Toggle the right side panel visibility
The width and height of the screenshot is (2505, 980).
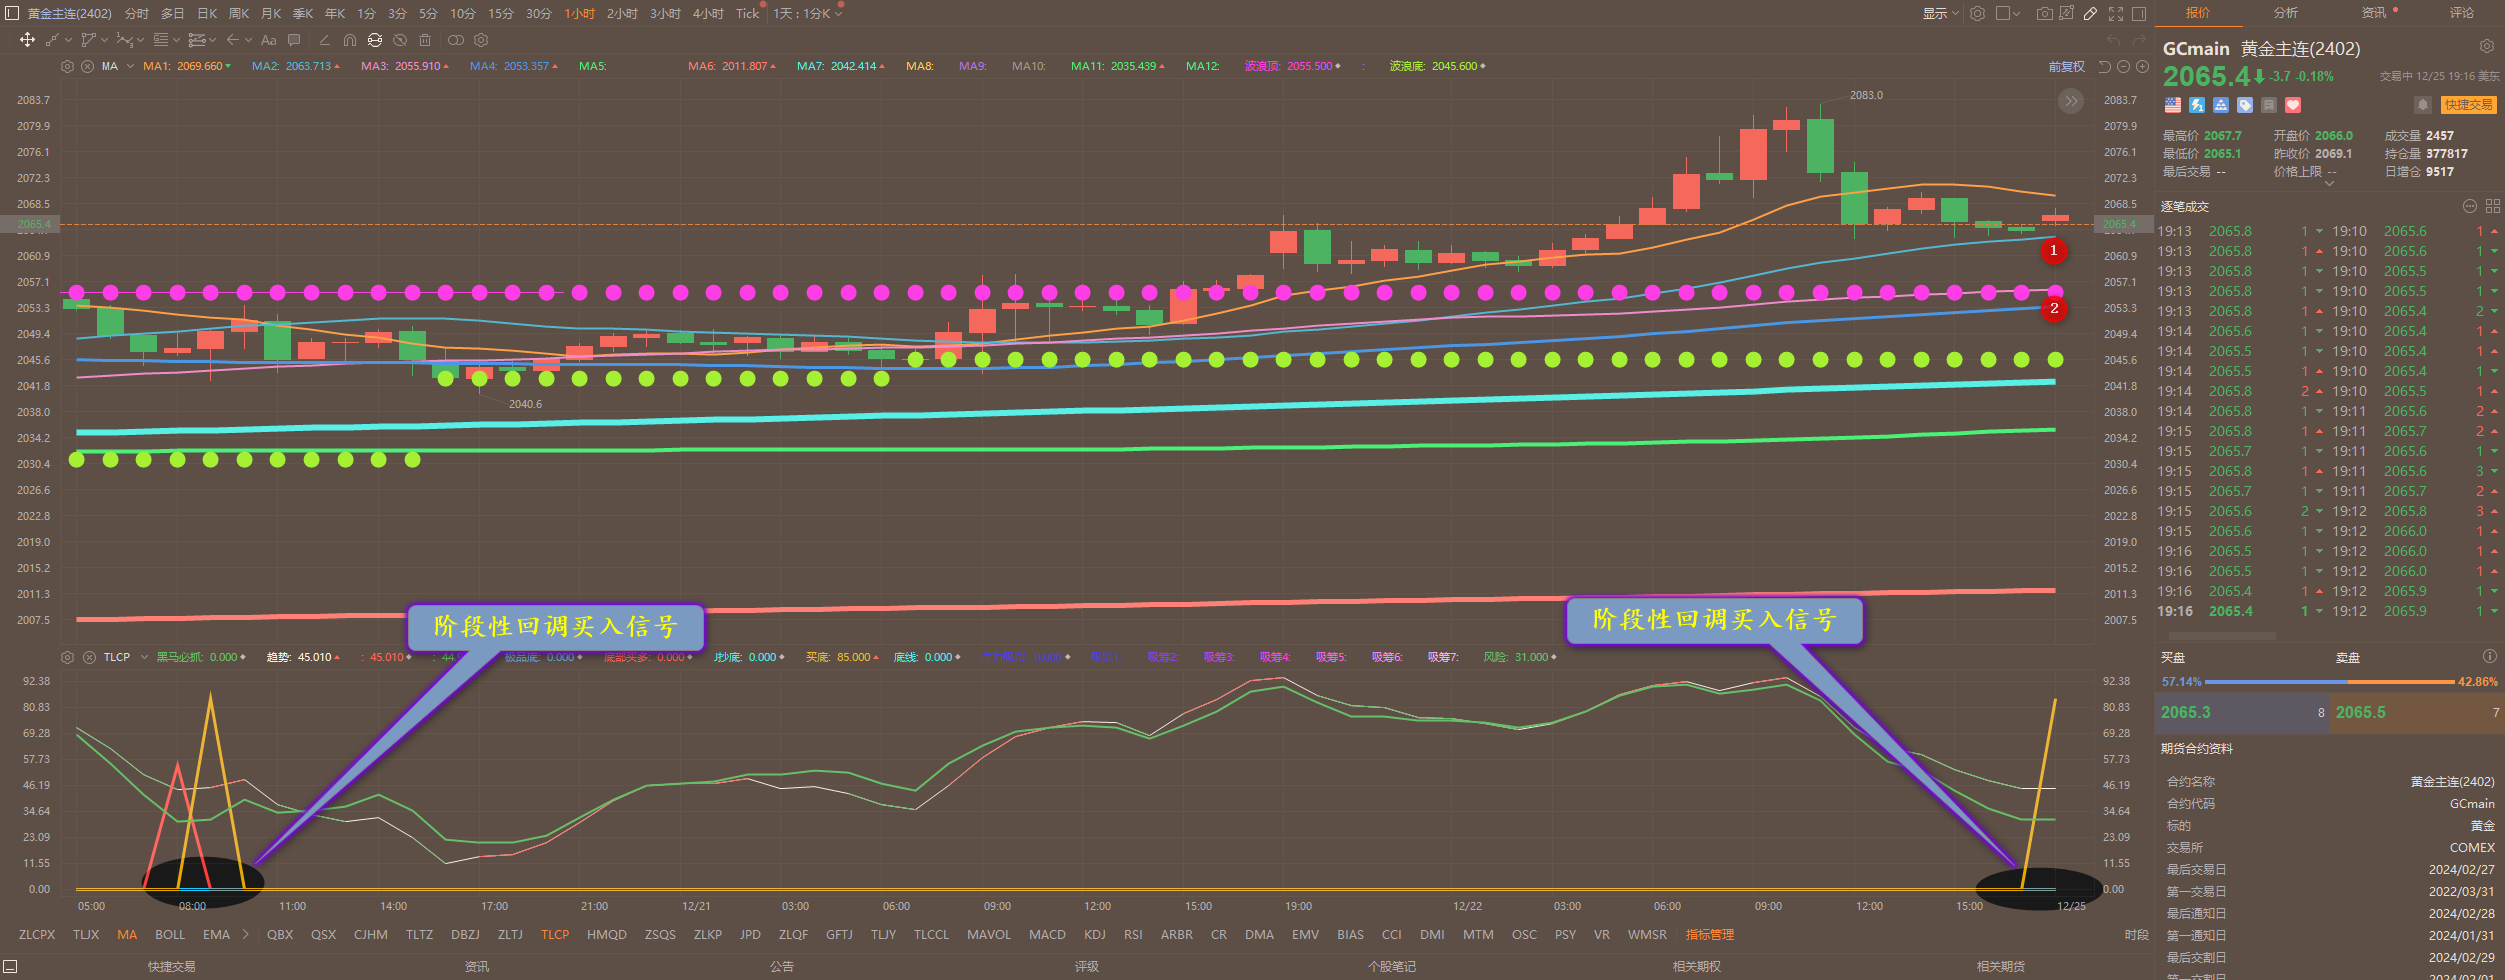click(2139, 13)
